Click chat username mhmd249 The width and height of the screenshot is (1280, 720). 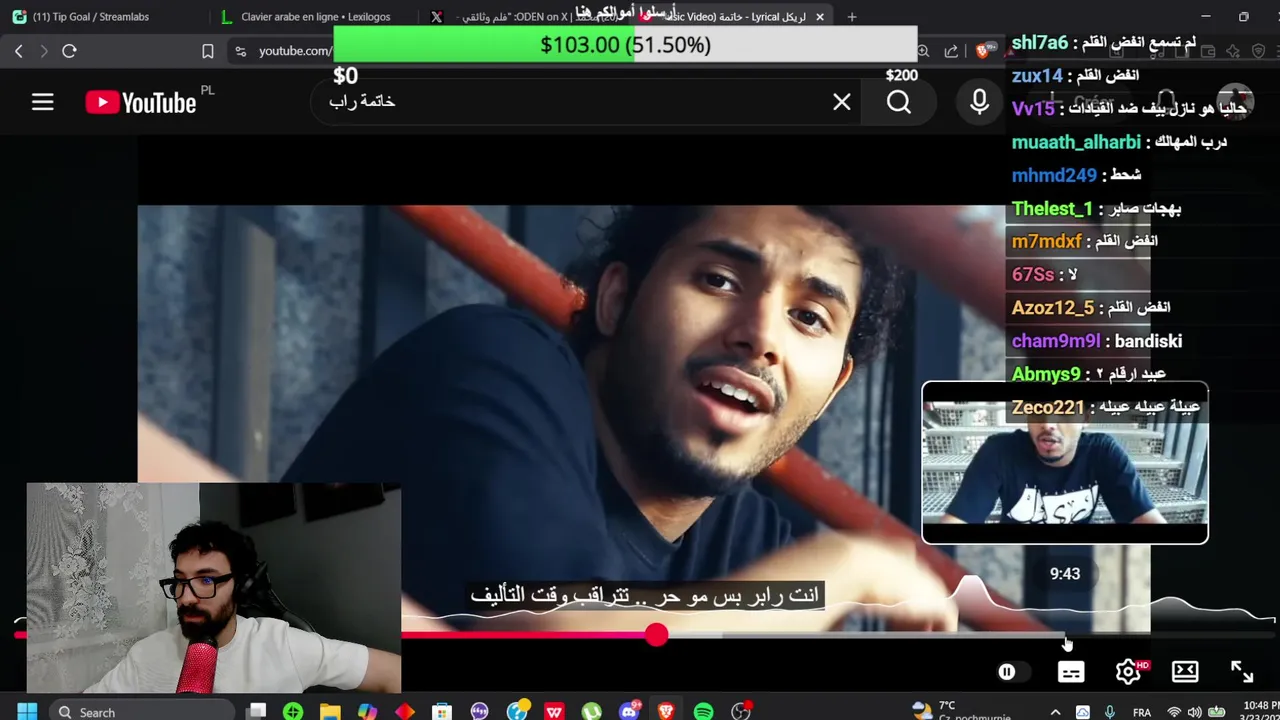(x=1054, y=175)
